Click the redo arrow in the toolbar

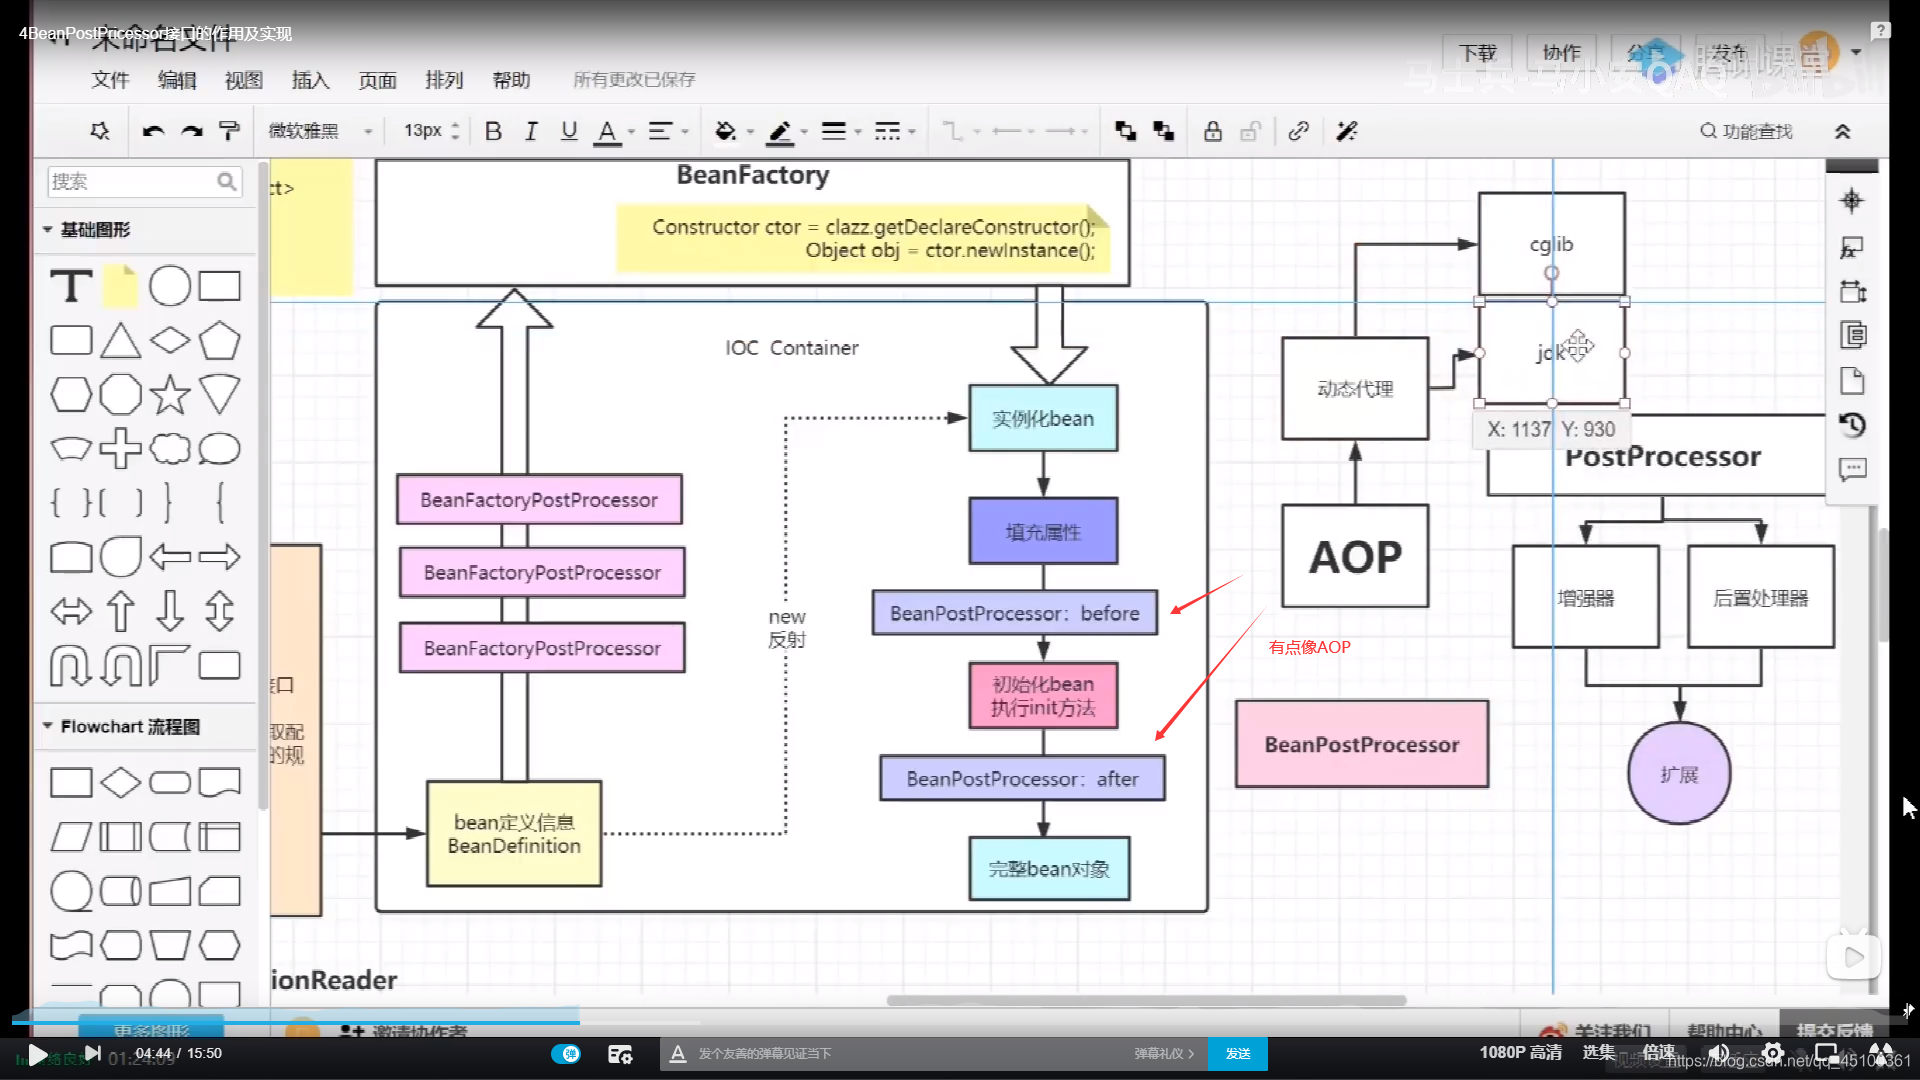coord(191,131)
